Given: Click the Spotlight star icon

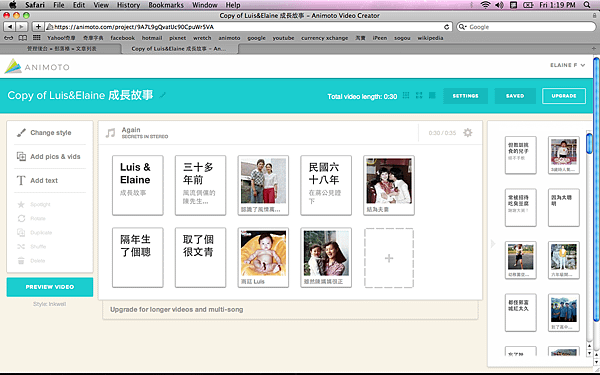Looking at the screenshot, I should tap(21, 204).
